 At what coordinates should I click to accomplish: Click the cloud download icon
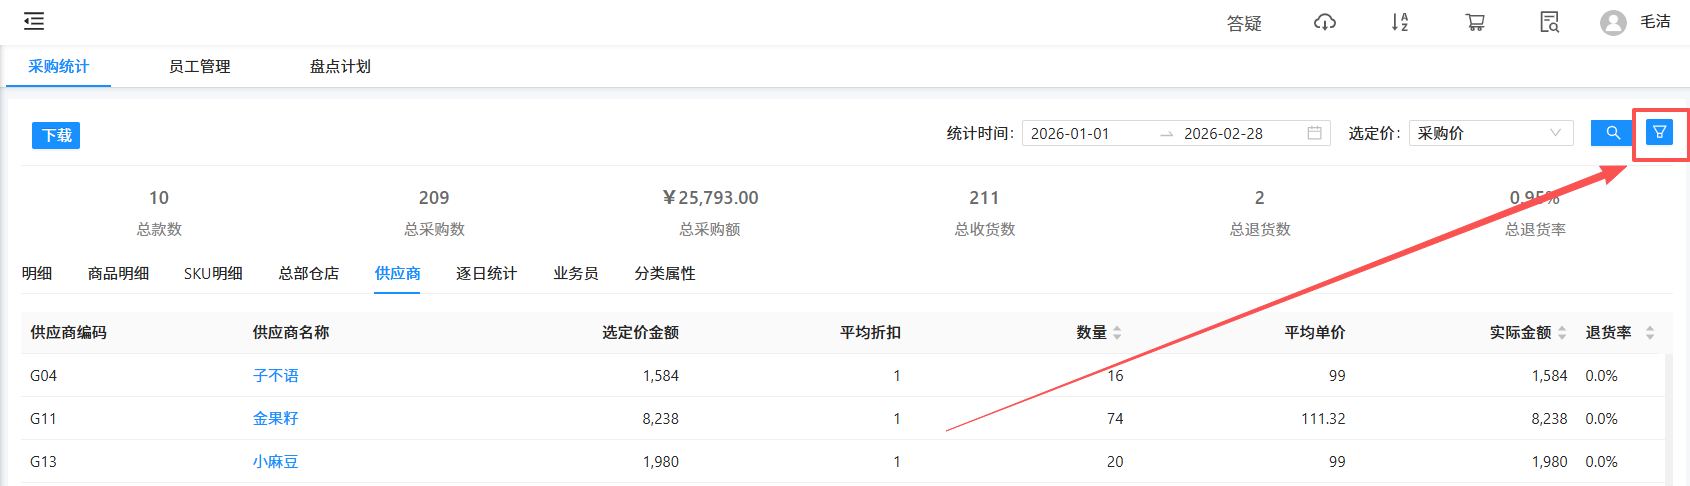1324,22
